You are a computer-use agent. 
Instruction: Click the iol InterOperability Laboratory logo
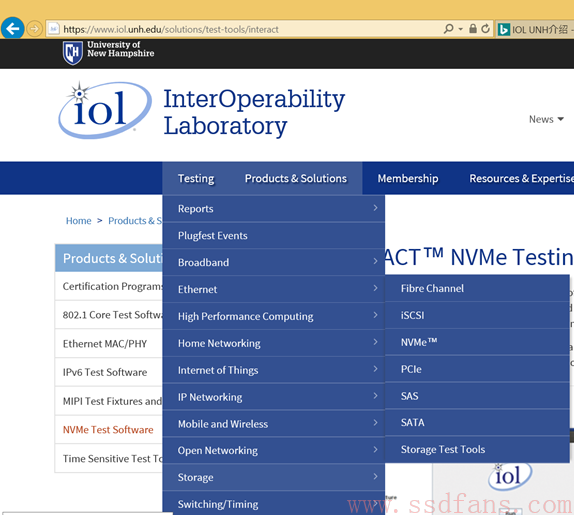105,109
